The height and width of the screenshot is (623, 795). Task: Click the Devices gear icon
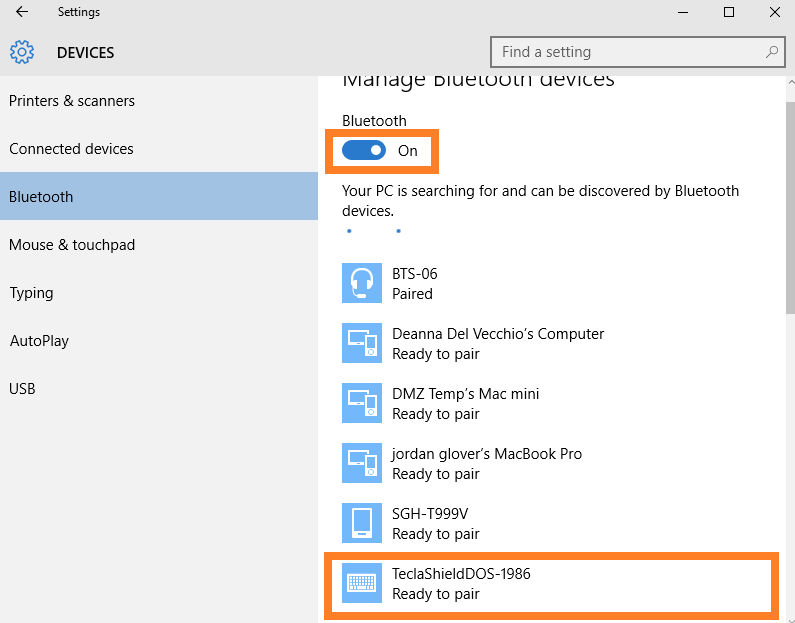pos(22,52)
